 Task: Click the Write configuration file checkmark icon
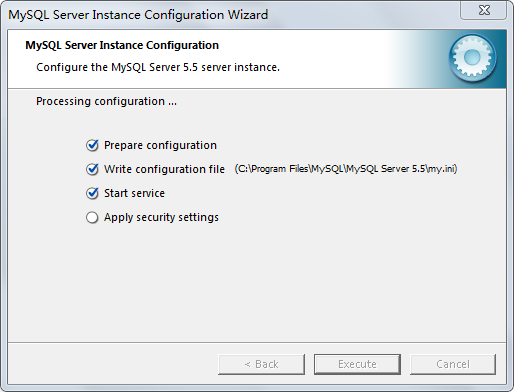[x=92, y=169]
